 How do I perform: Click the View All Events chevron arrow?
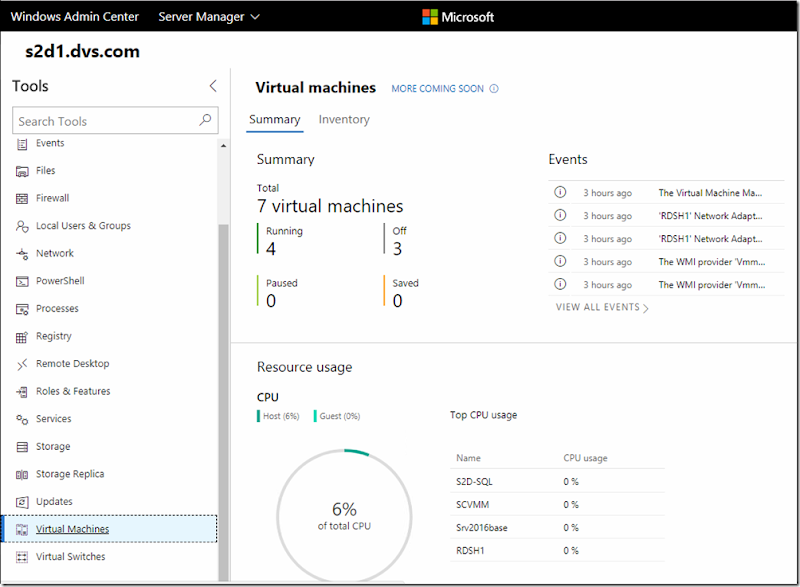pyautogui.click(x=645, y=308)
